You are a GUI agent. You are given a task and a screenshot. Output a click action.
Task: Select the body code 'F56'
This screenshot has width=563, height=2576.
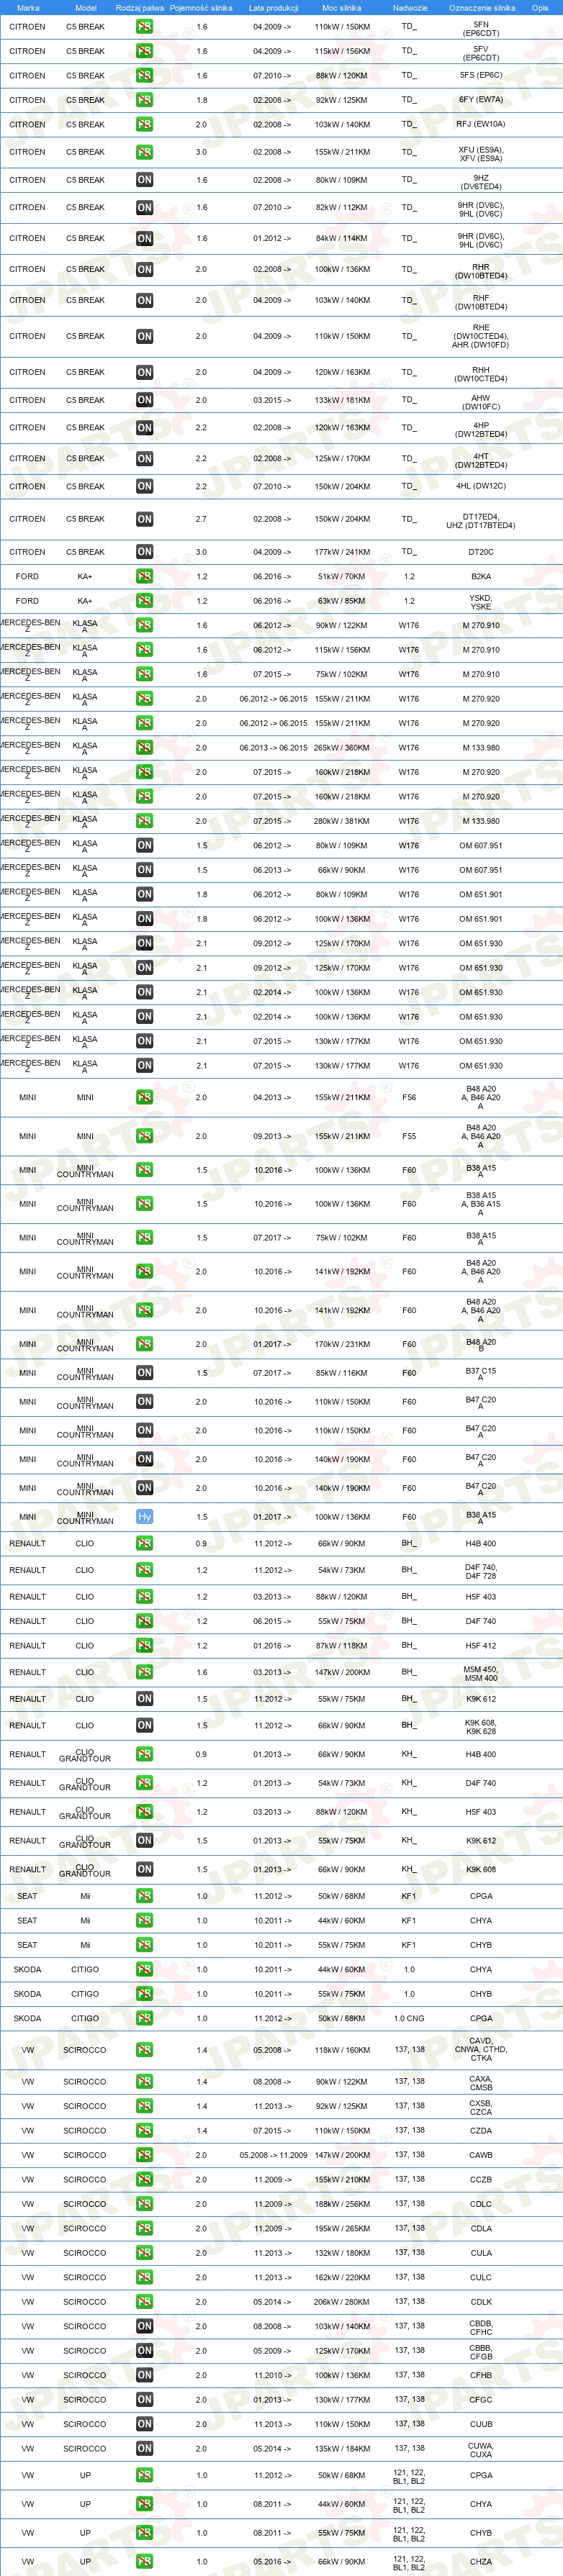click(409, 1097)
